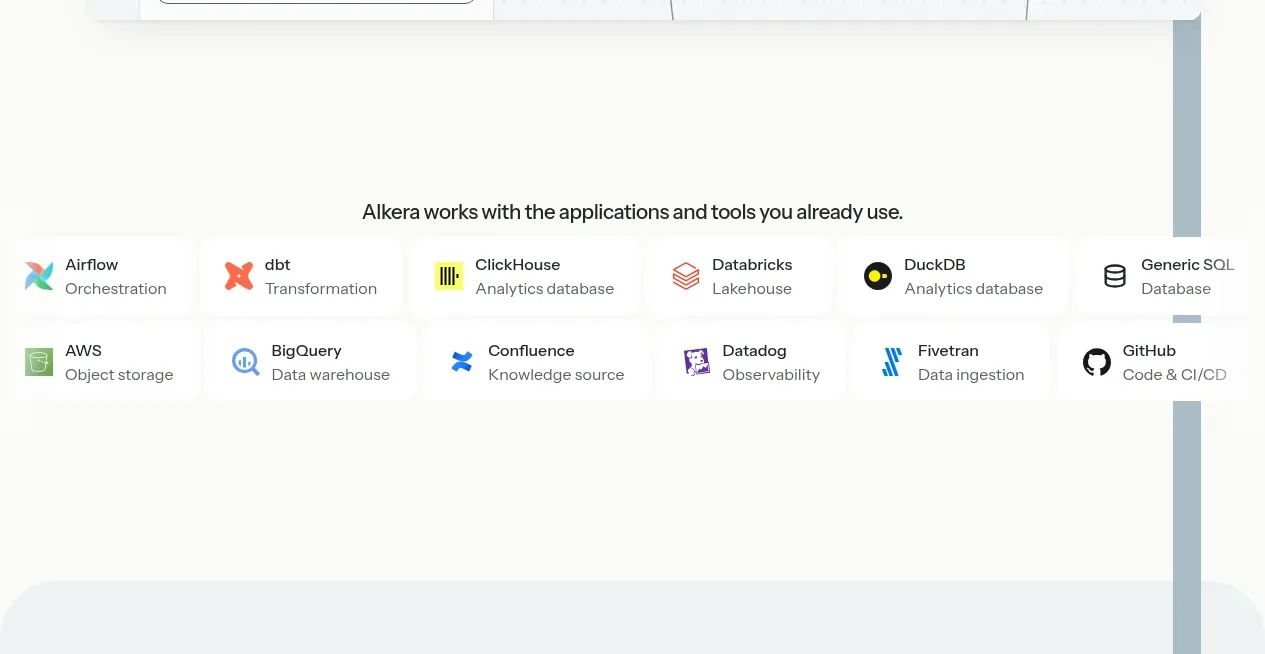Click 'Knowledge source' under Confluence
The image size is (1265, 654).
pyautogui.click(x=556, y=375)
